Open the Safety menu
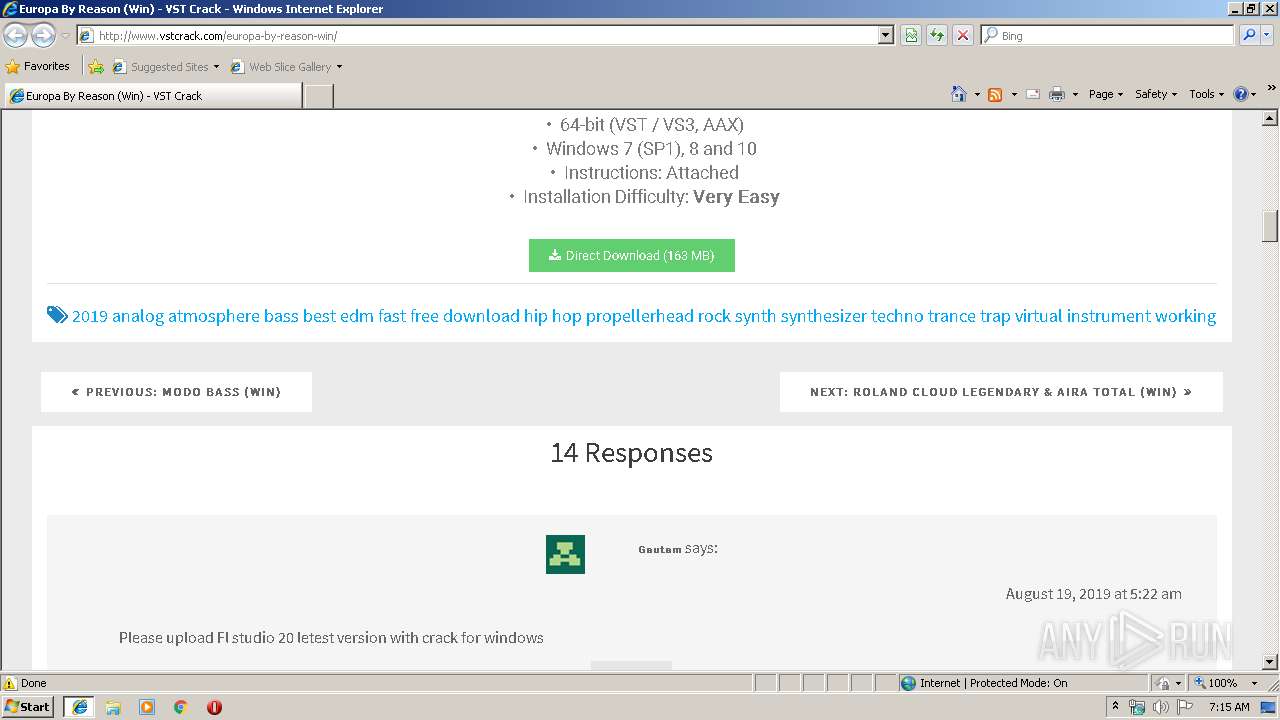1280x720 pixels. [1155, 94]
